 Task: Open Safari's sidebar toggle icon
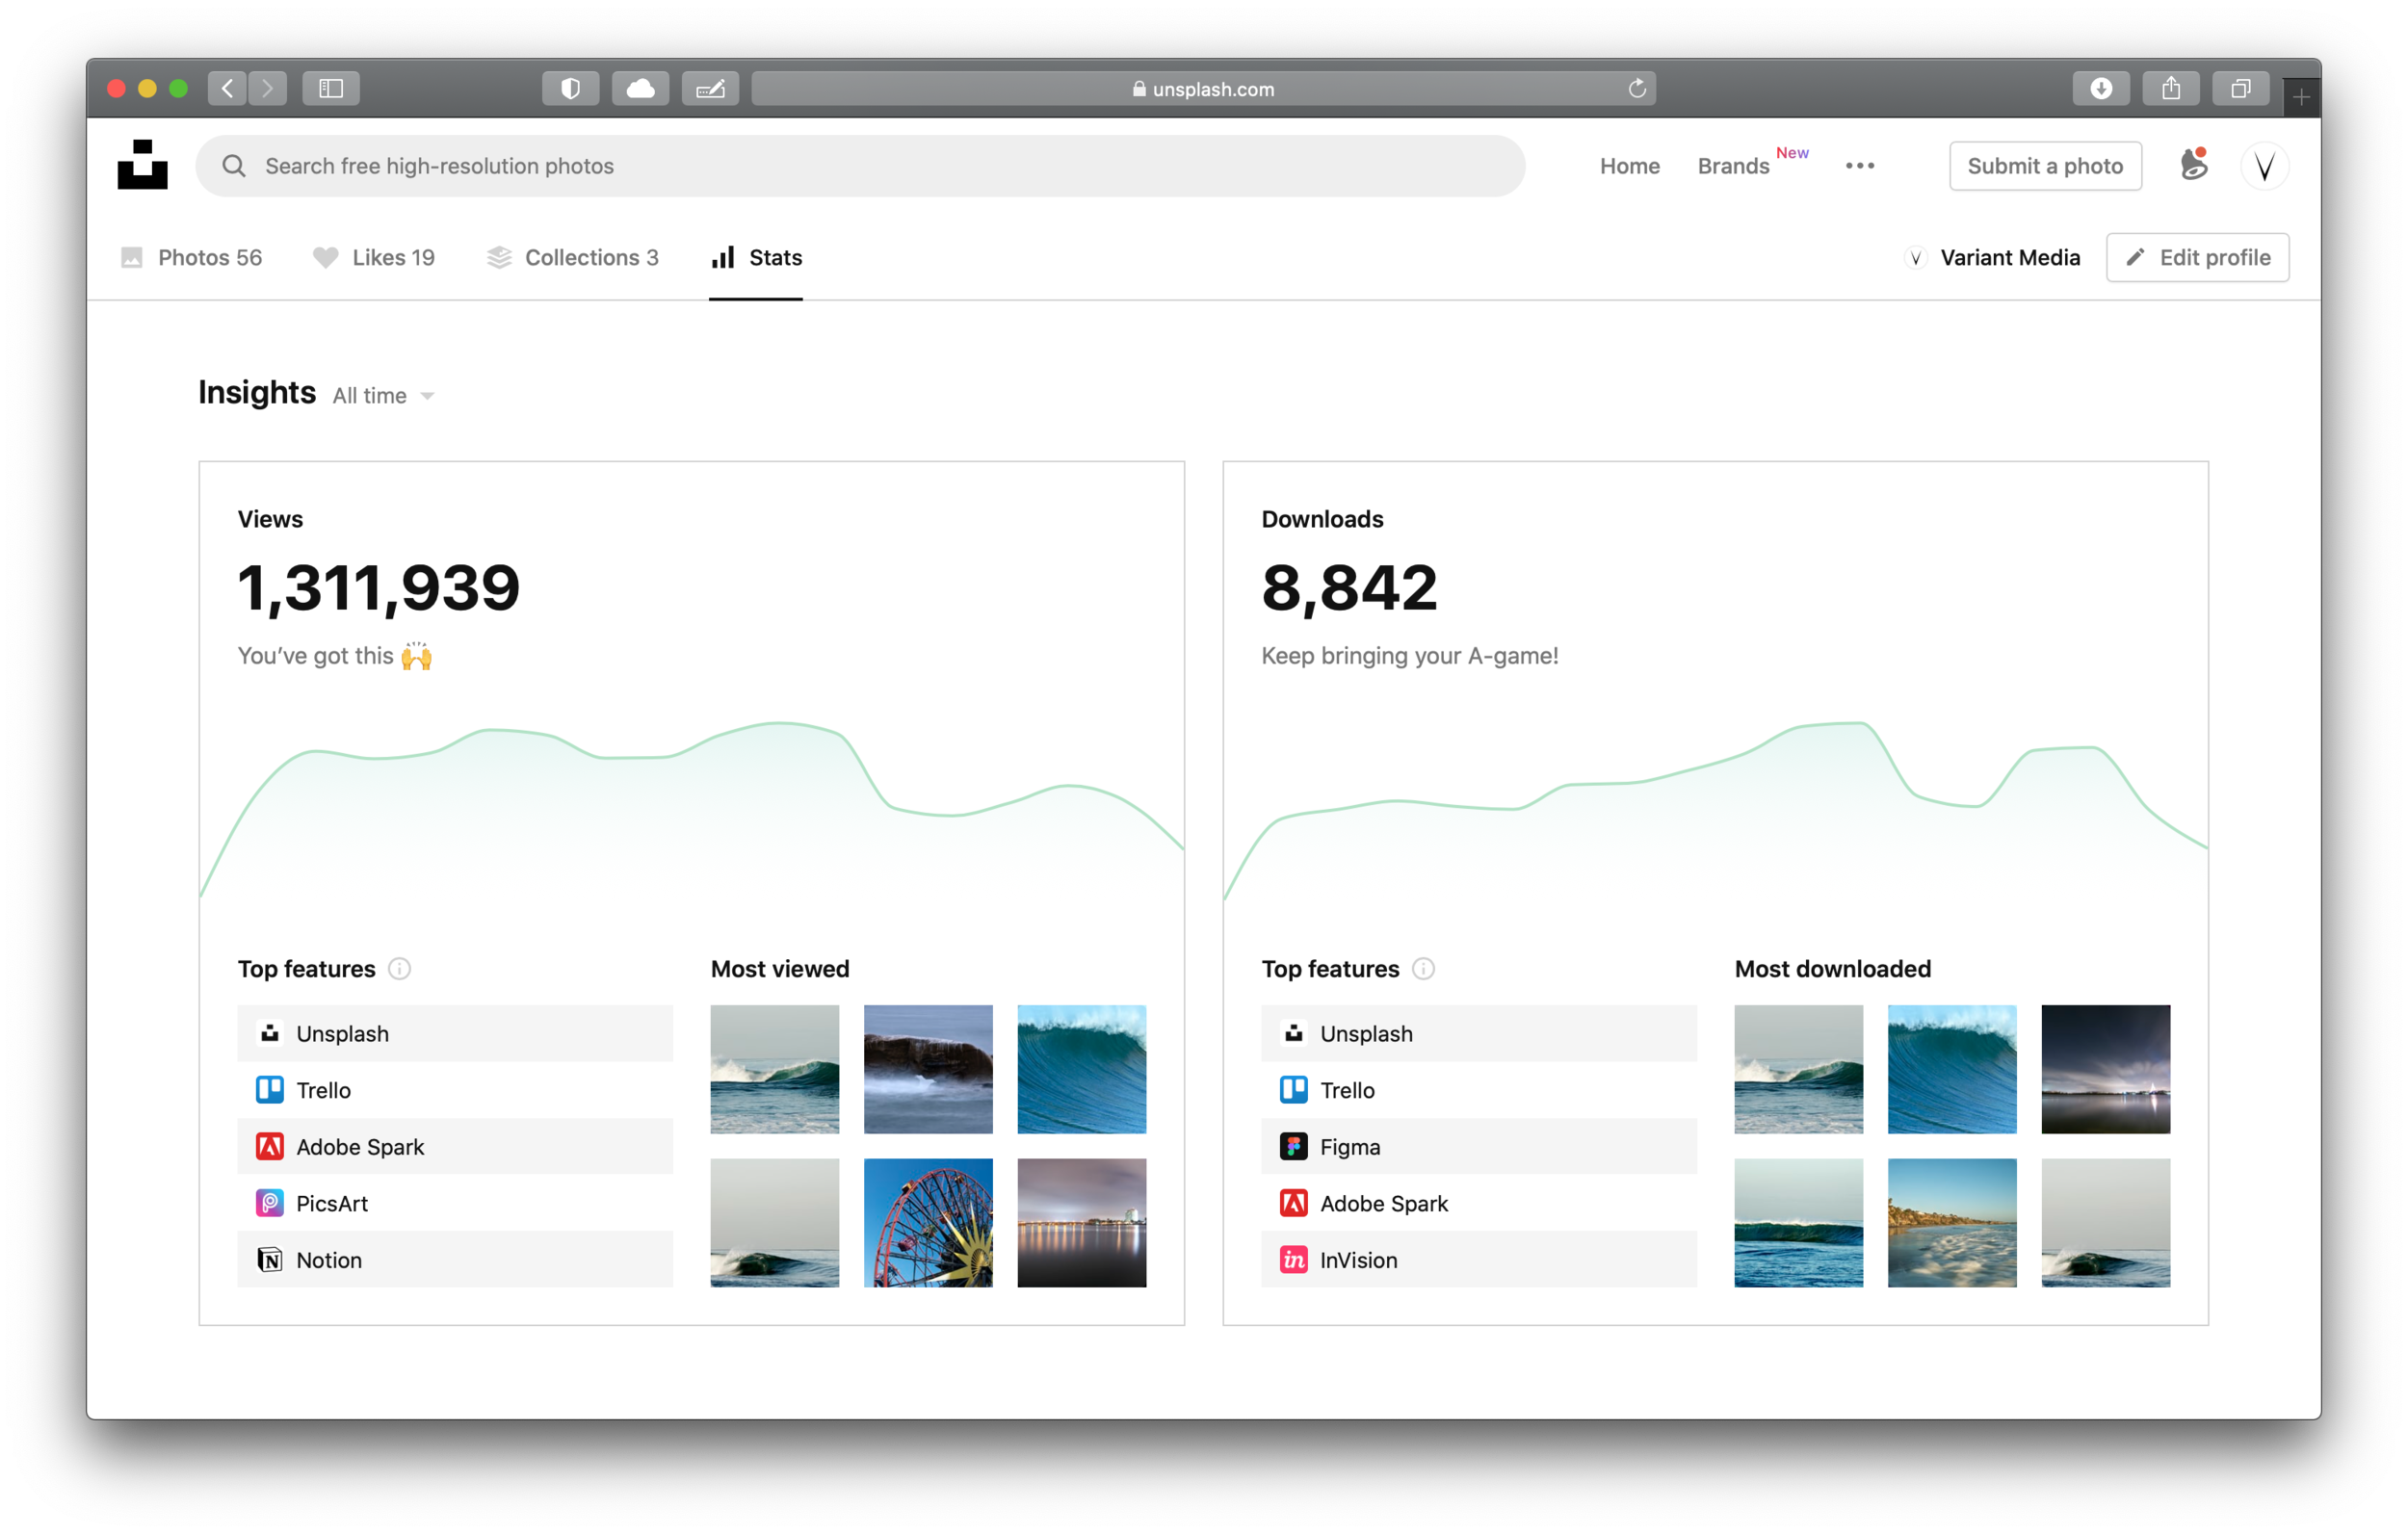pos(331,89)
